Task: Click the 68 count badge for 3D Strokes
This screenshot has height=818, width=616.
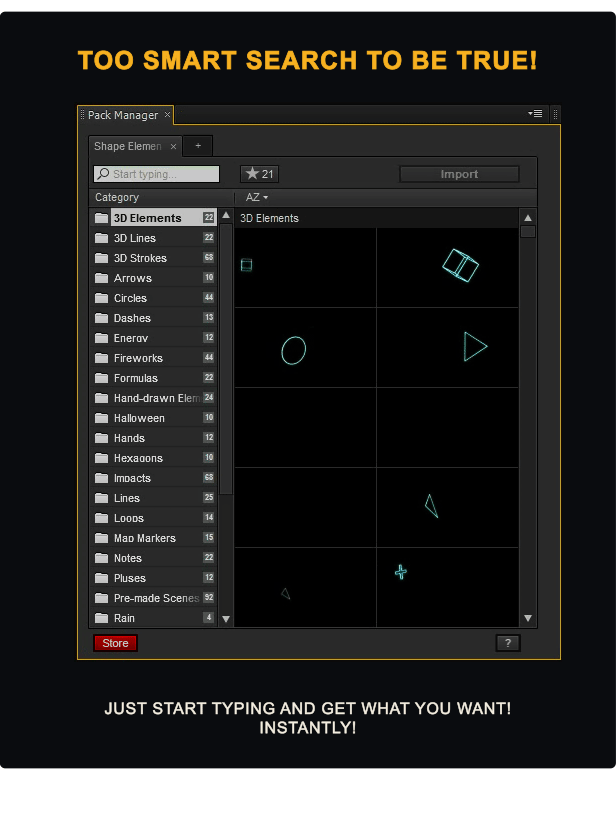Action: tap(209, 258)
